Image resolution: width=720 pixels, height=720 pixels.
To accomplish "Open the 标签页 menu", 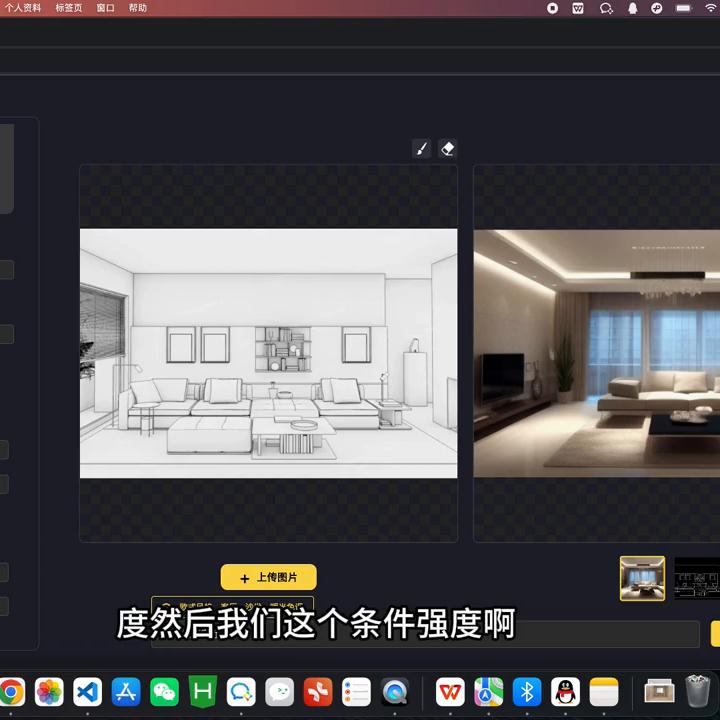I will click(x=68, y=8).
